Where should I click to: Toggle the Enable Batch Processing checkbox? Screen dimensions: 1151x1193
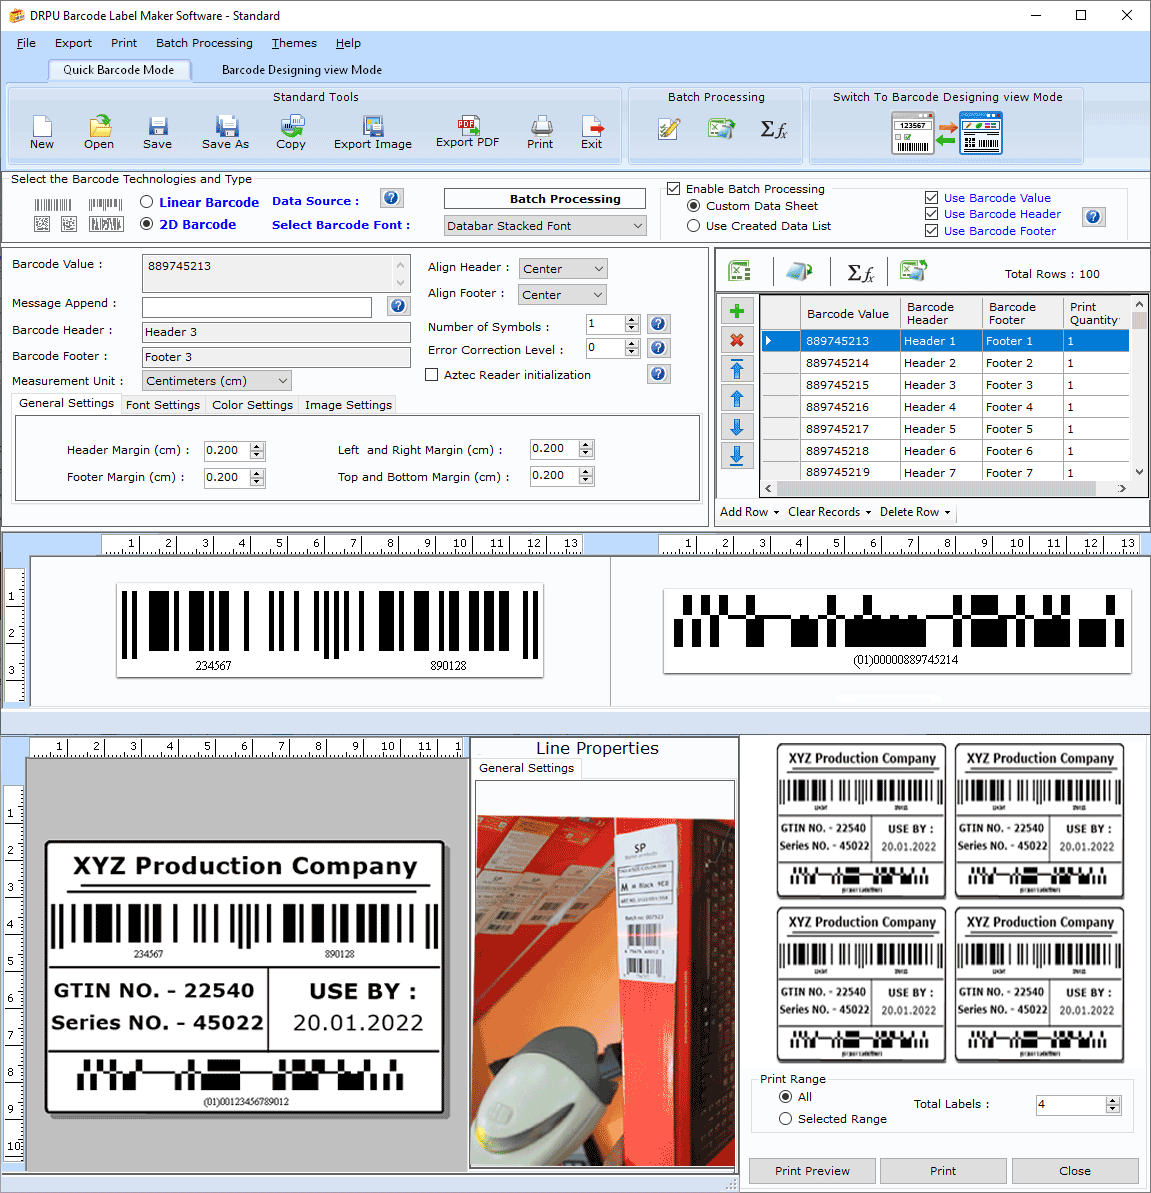point(674,189)
